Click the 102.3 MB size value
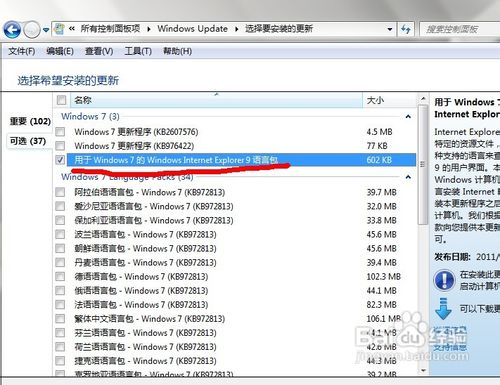The image size is (500, 385). pyautogui.click(x=383, y=277)
